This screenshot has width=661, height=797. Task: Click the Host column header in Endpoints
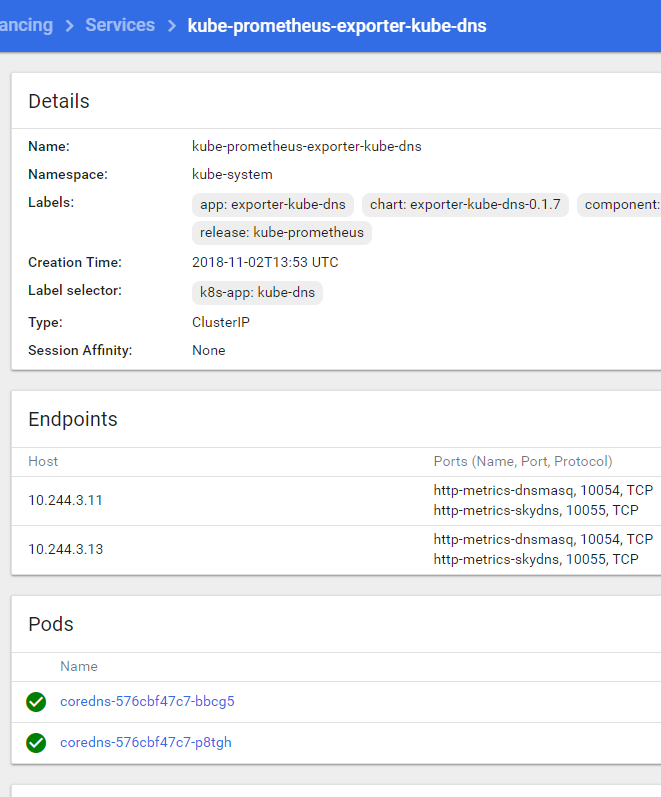pyautogui.click(x=43, y=462)
